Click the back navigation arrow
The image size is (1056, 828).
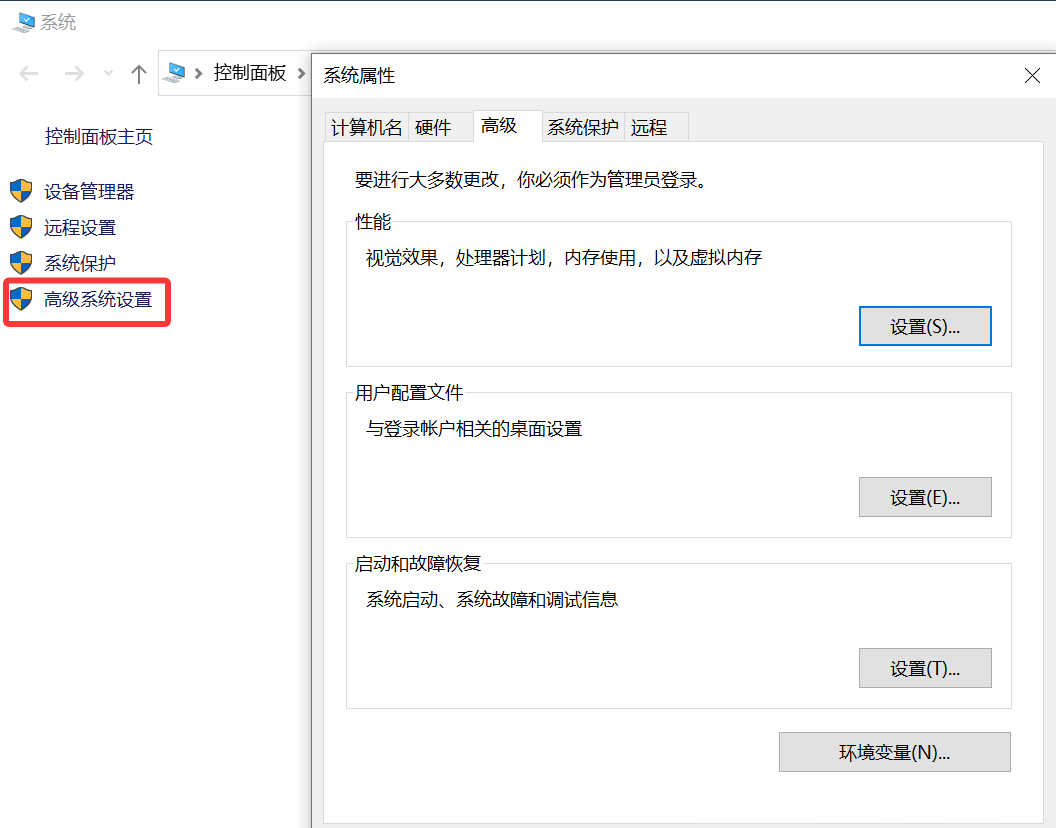coord(29,73)
